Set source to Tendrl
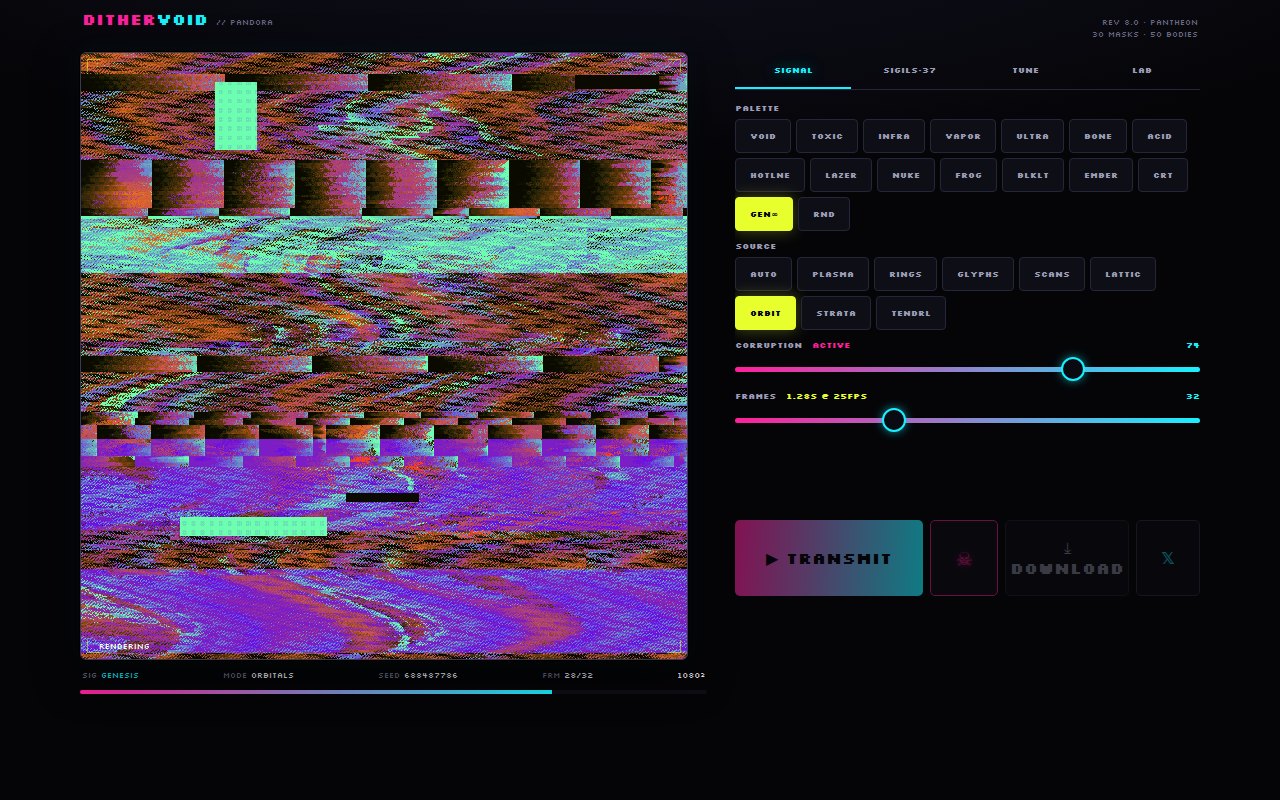 pyautogui.click(x=911, y=313)
